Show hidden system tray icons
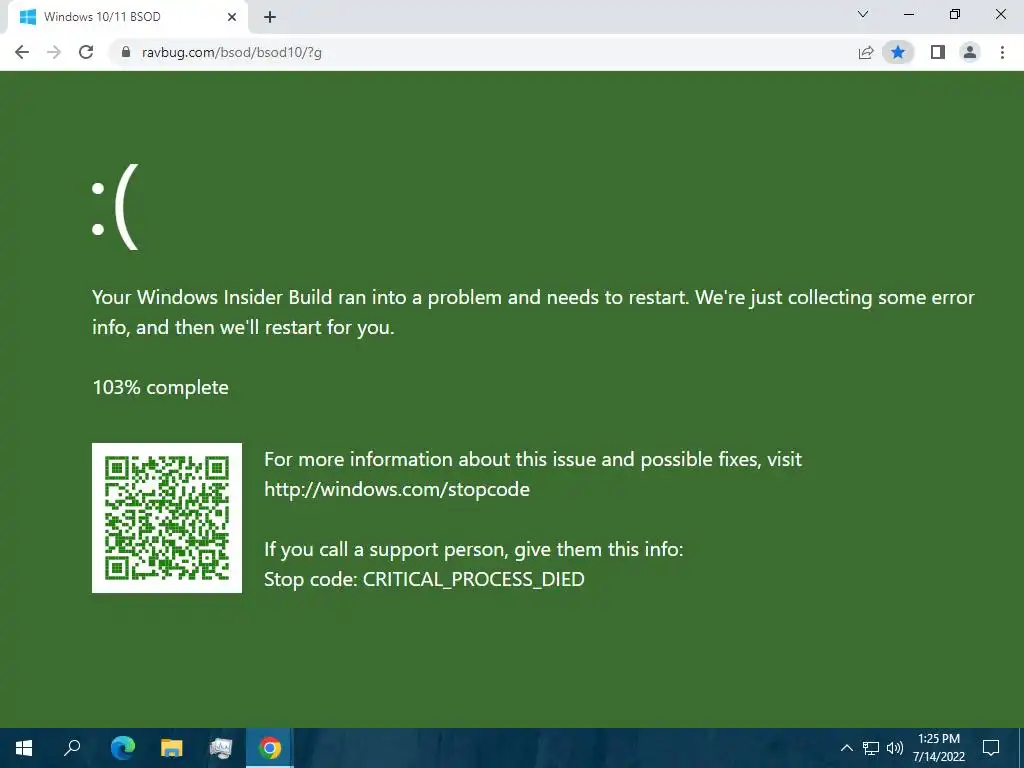Viewport: 1024px width, 768px height. coord(846,748)
